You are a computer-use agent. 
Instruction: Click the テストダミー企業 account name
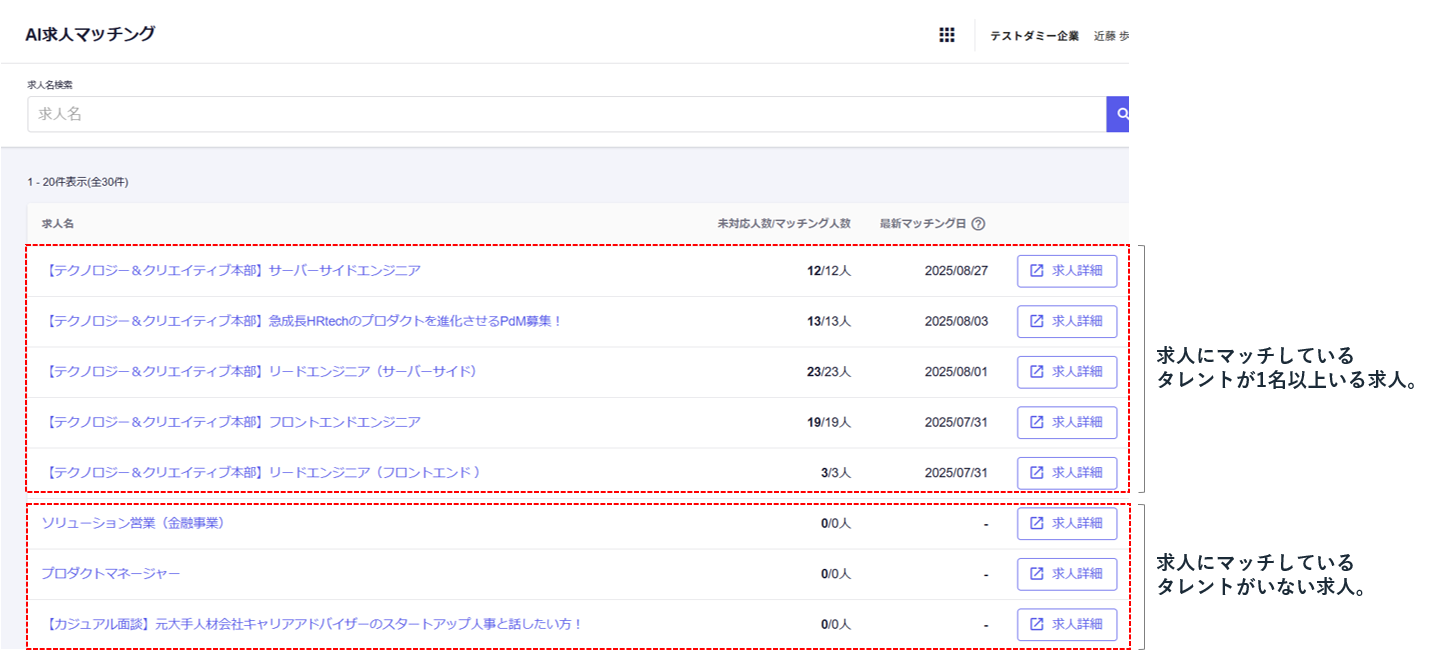[1034, 36]
